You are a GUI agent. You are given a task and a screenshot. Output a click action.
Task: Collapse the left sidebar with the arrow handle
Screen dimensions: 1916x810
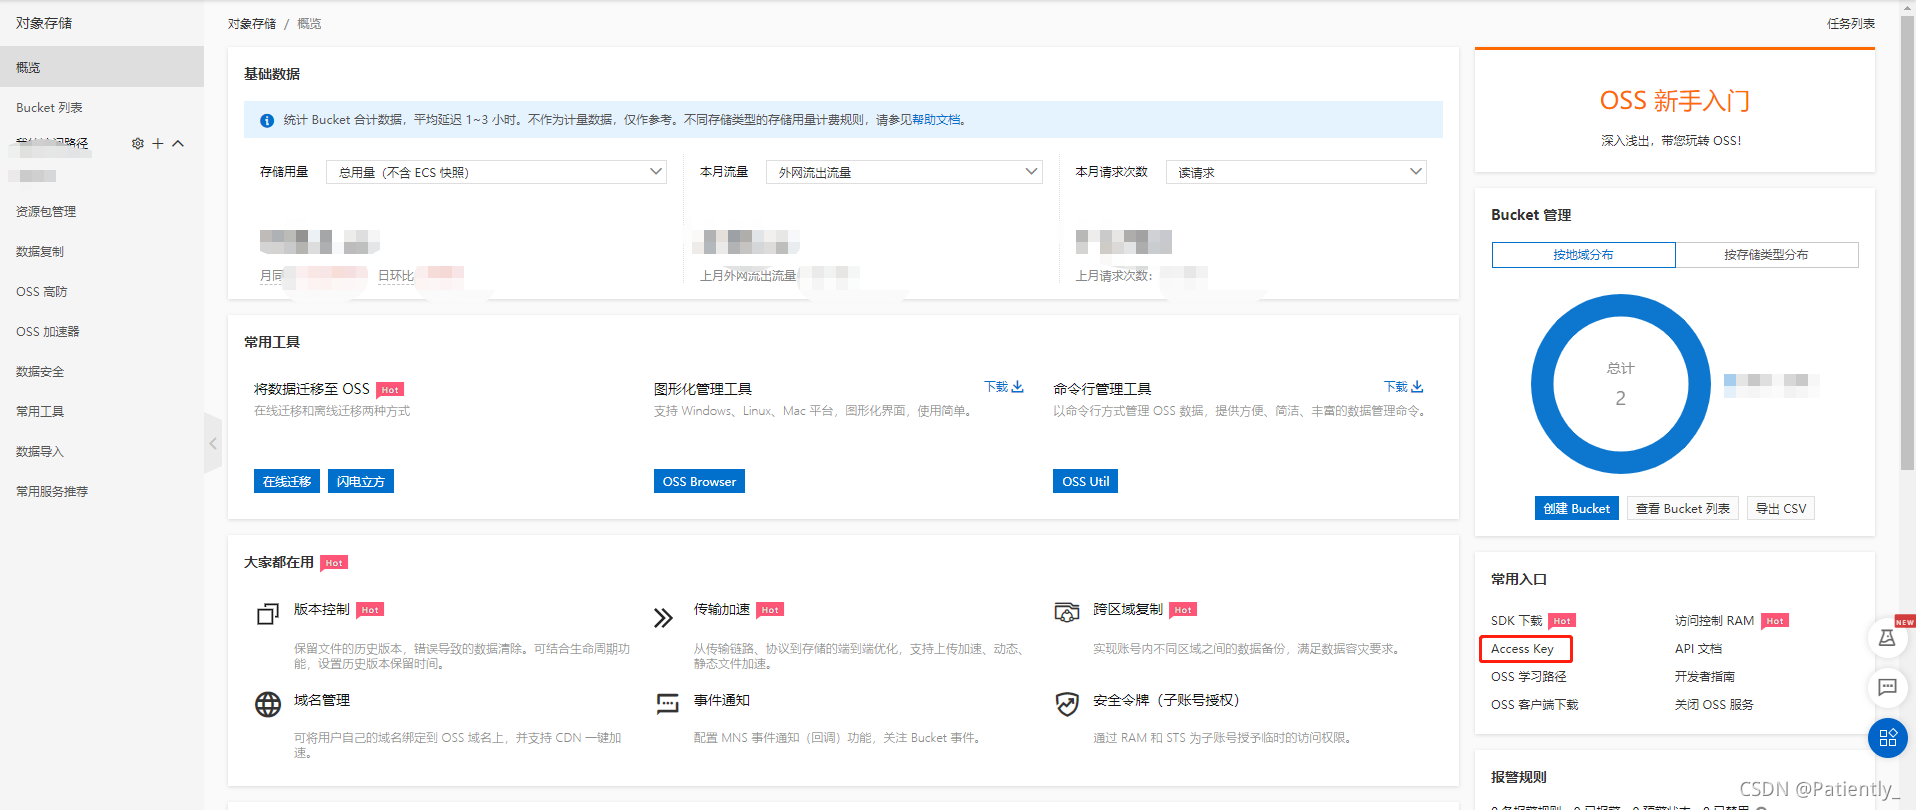212,443
